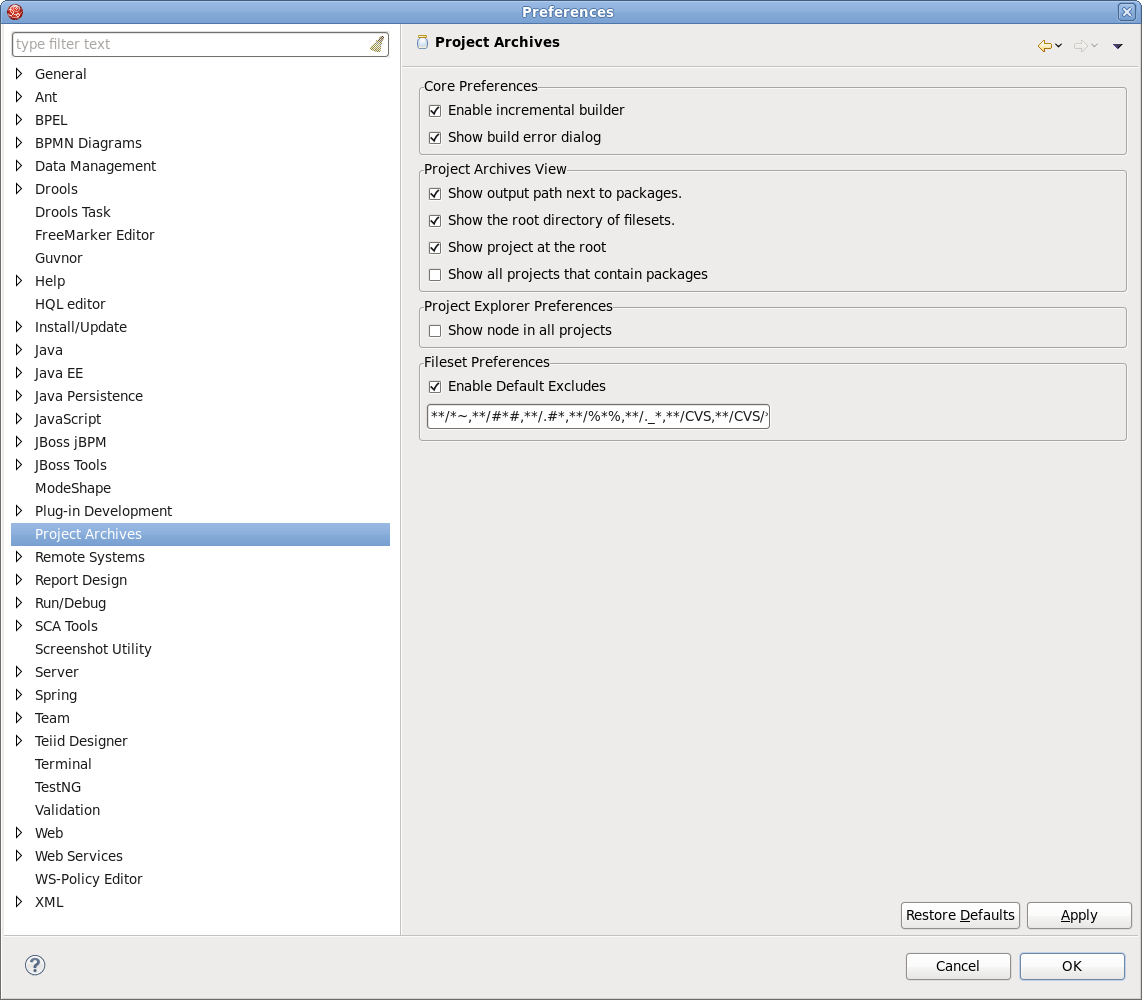
Task: Click the forward navigation arrow icon
Action: tap(1081, 45)
